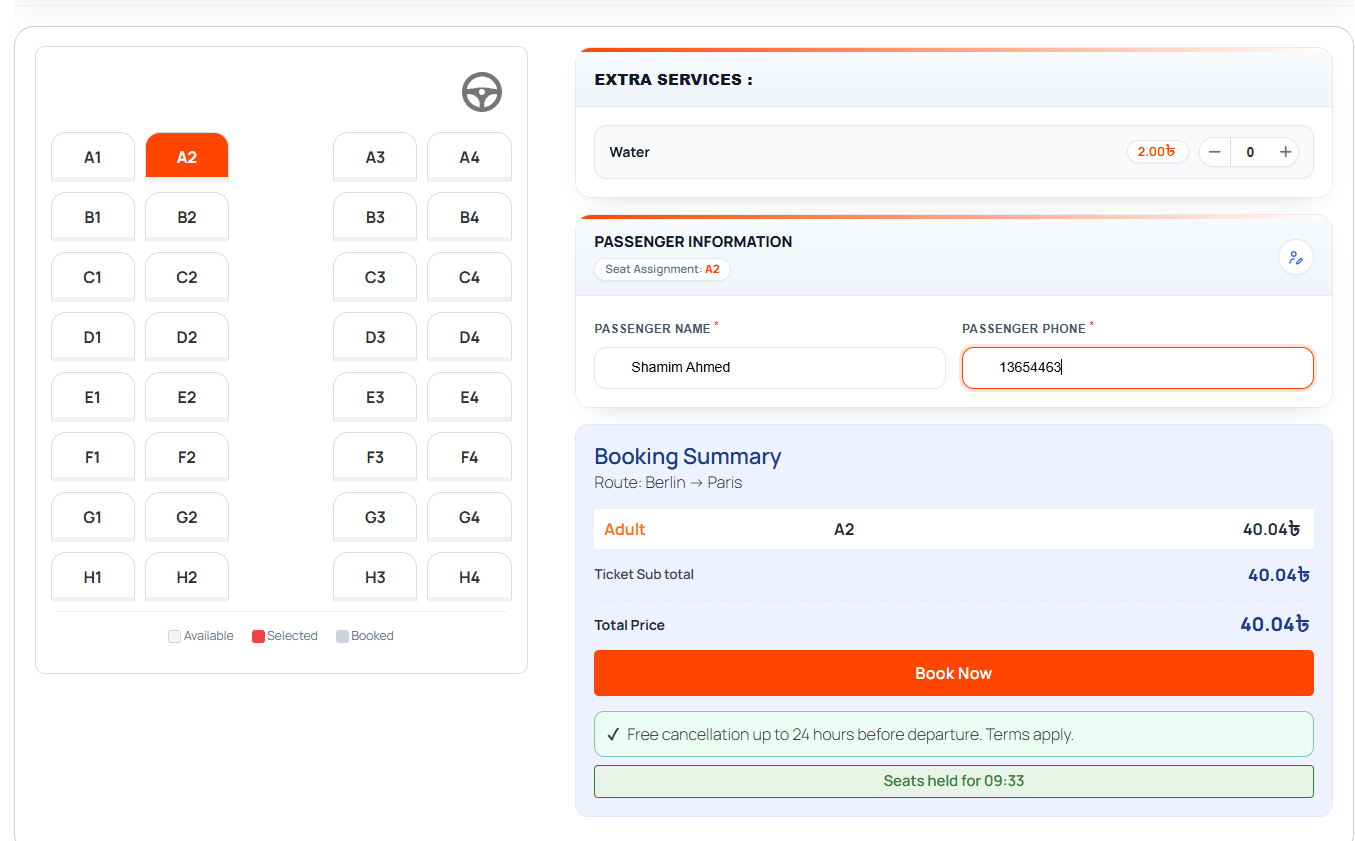Click the Selected legend color swatch
The image size is (1355, 841).
[x=258, y=636]
